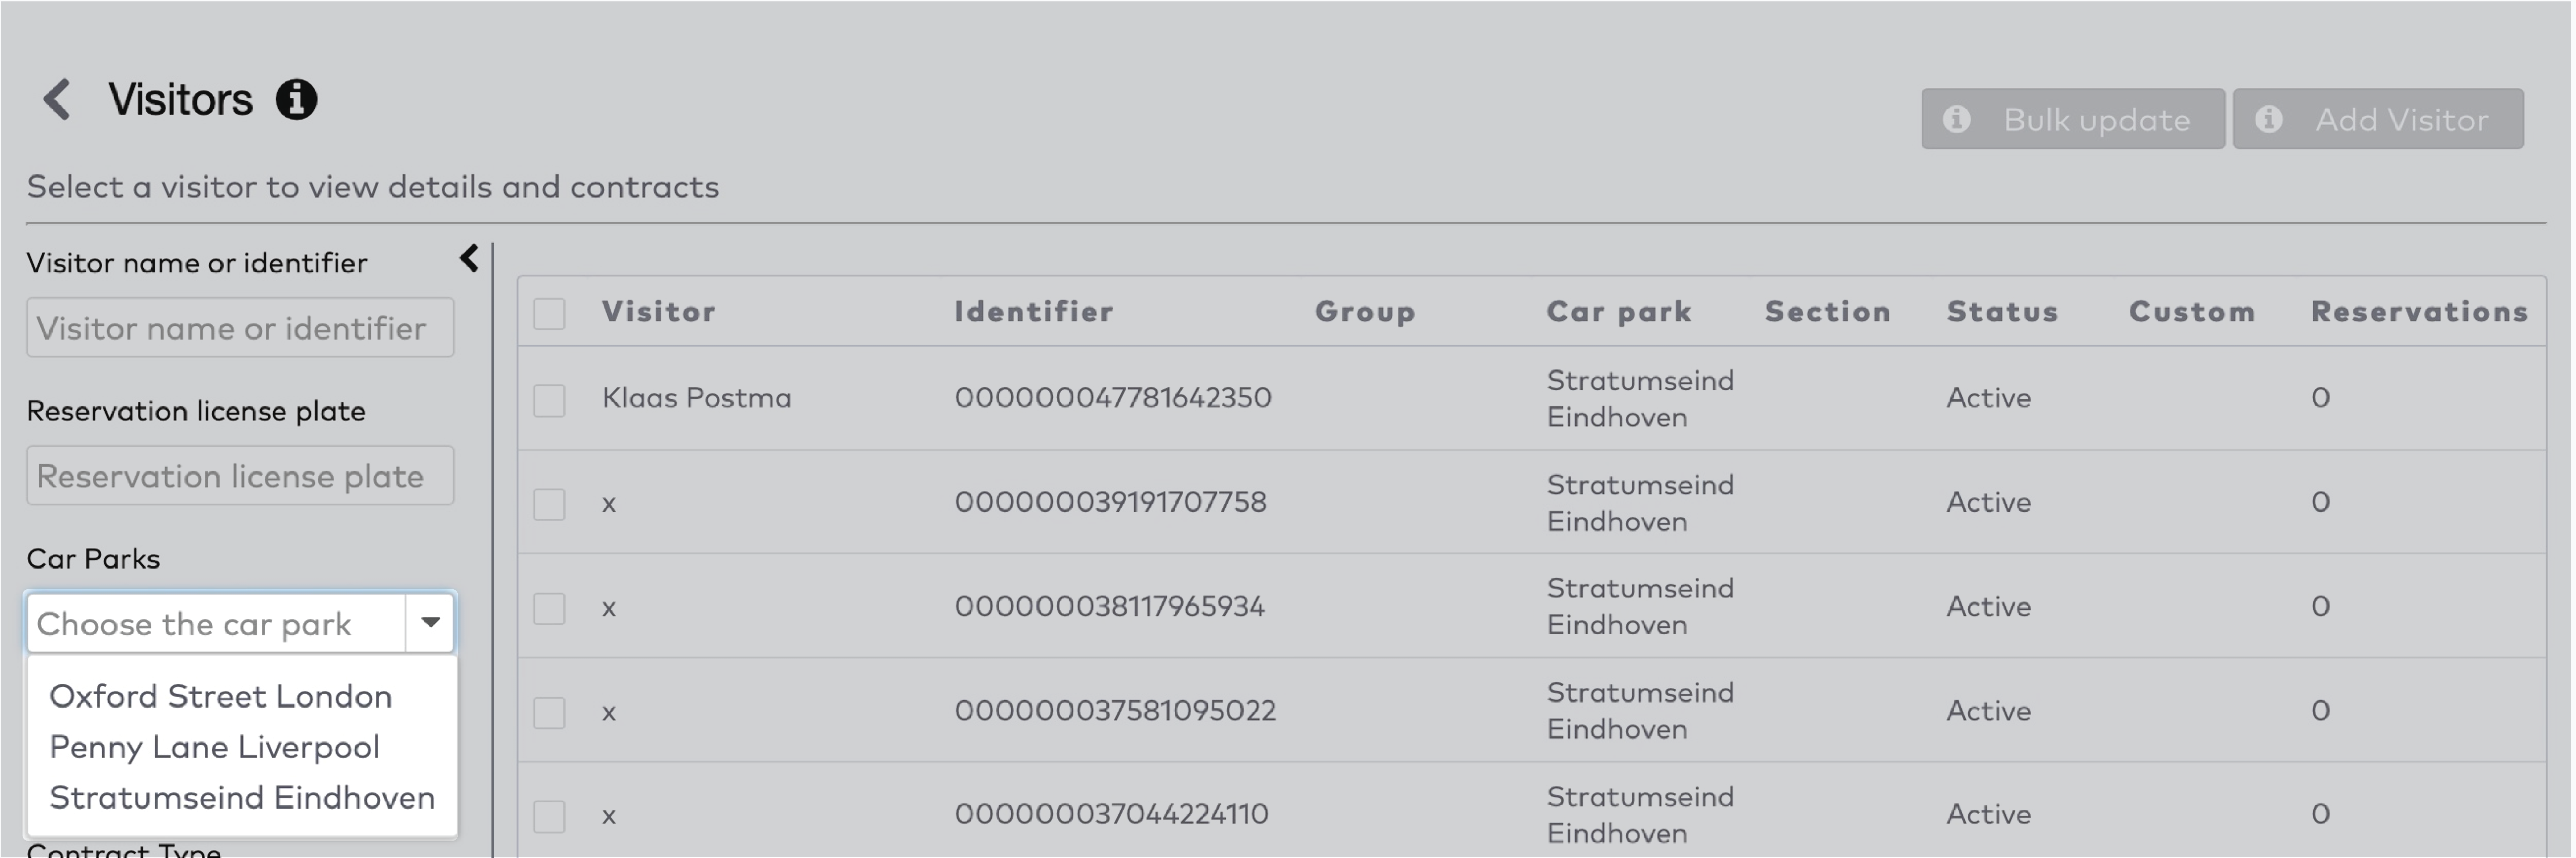Tick the checkbox for identifier 000000038117965934

click(x=549, y=607)
